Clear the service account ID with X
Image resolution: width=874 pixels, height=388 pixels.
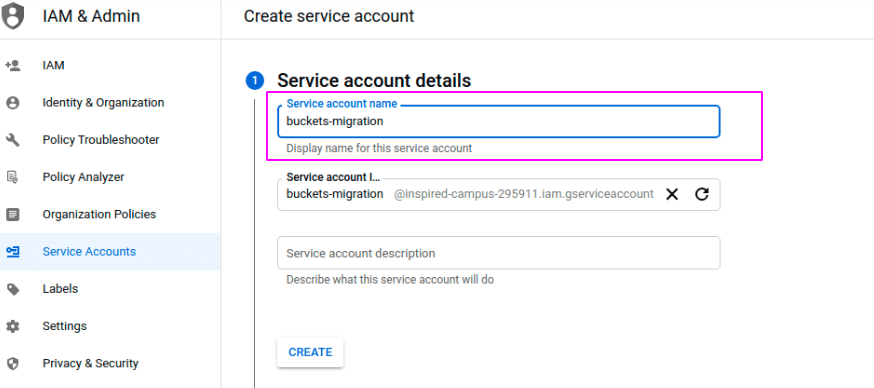672,194
